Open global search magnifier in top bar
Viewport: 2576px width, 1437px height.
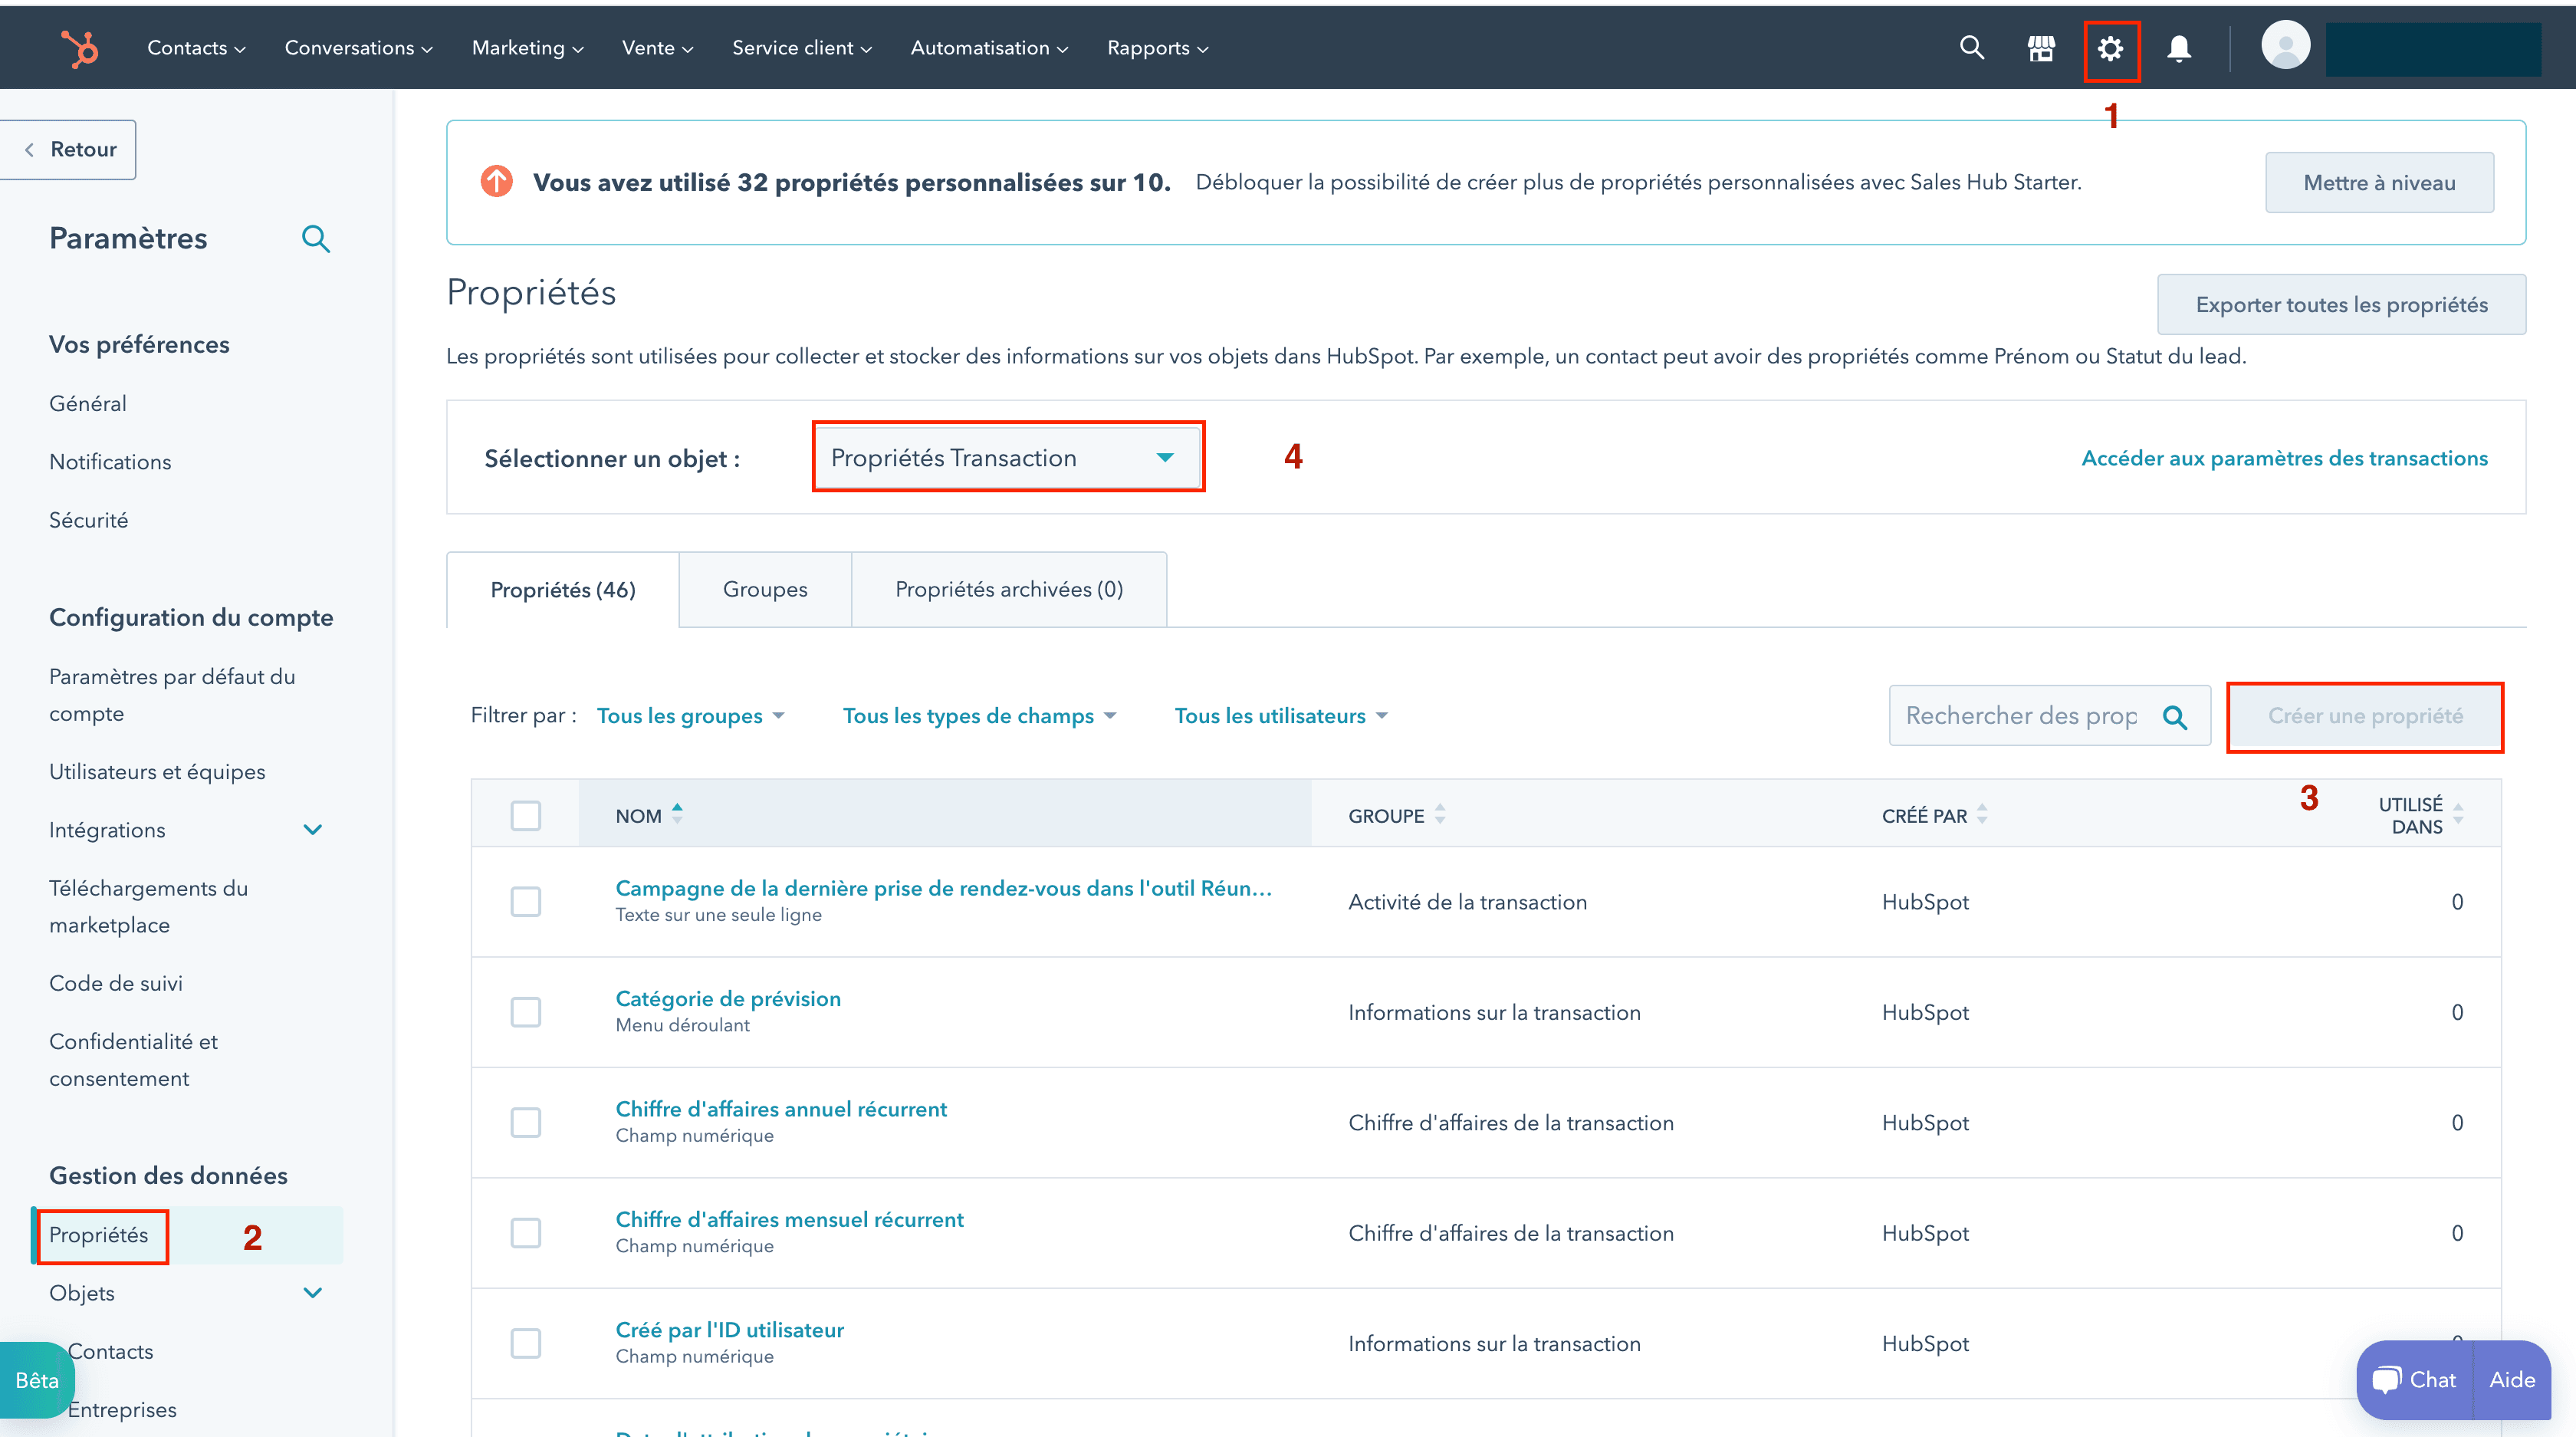tap(1971, 47)
